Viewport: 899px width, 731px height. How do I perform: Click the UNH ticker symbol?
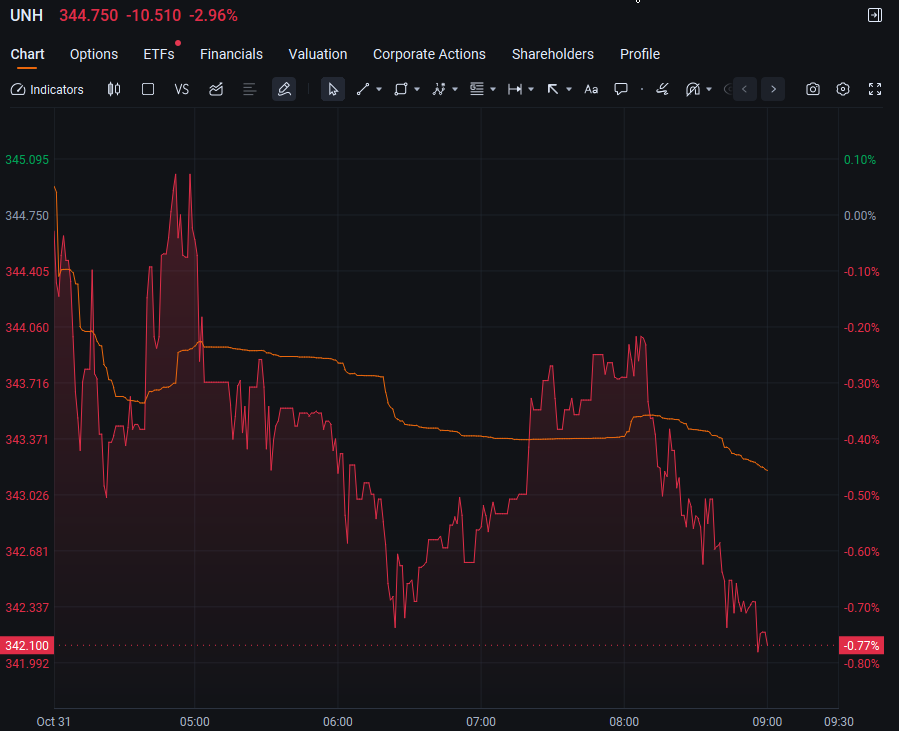click(x=26, y=15)
